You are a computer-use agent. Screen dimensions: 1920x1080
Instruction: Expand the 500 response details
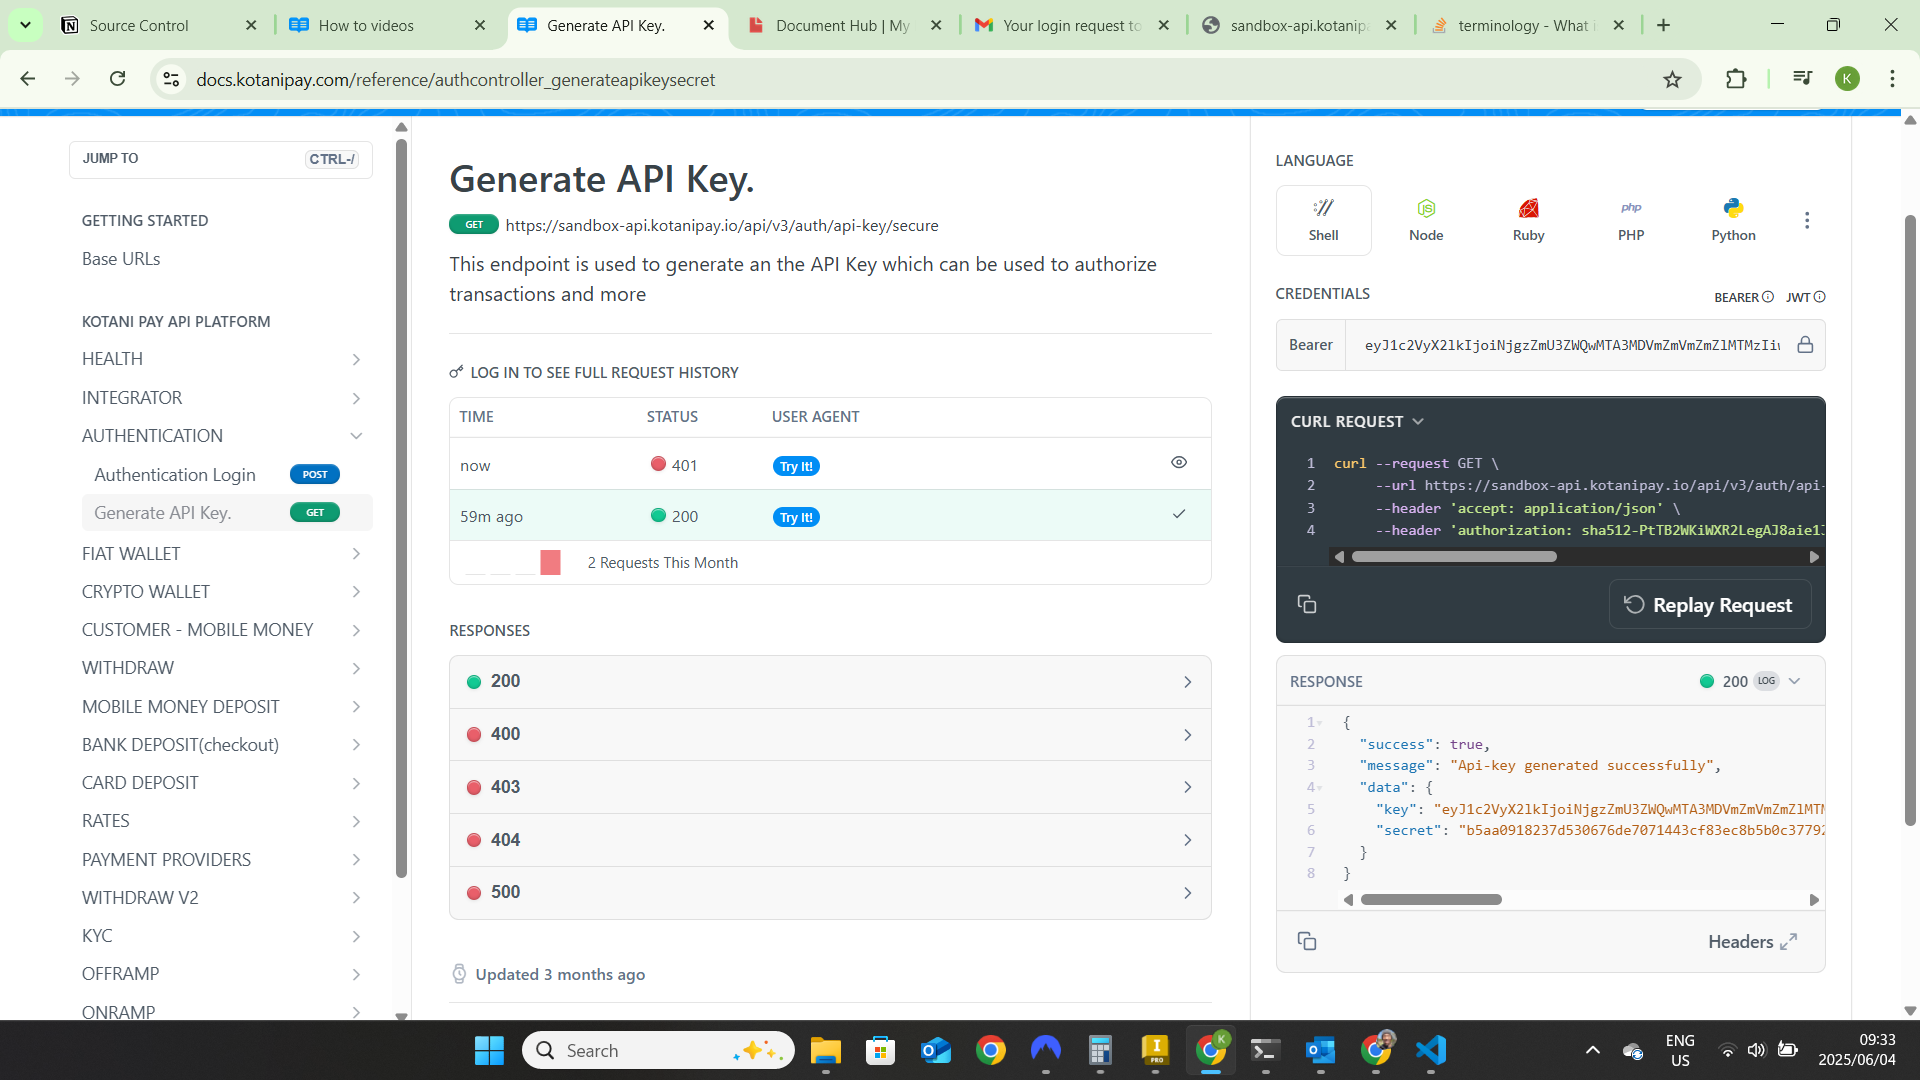tap(830, 892)
